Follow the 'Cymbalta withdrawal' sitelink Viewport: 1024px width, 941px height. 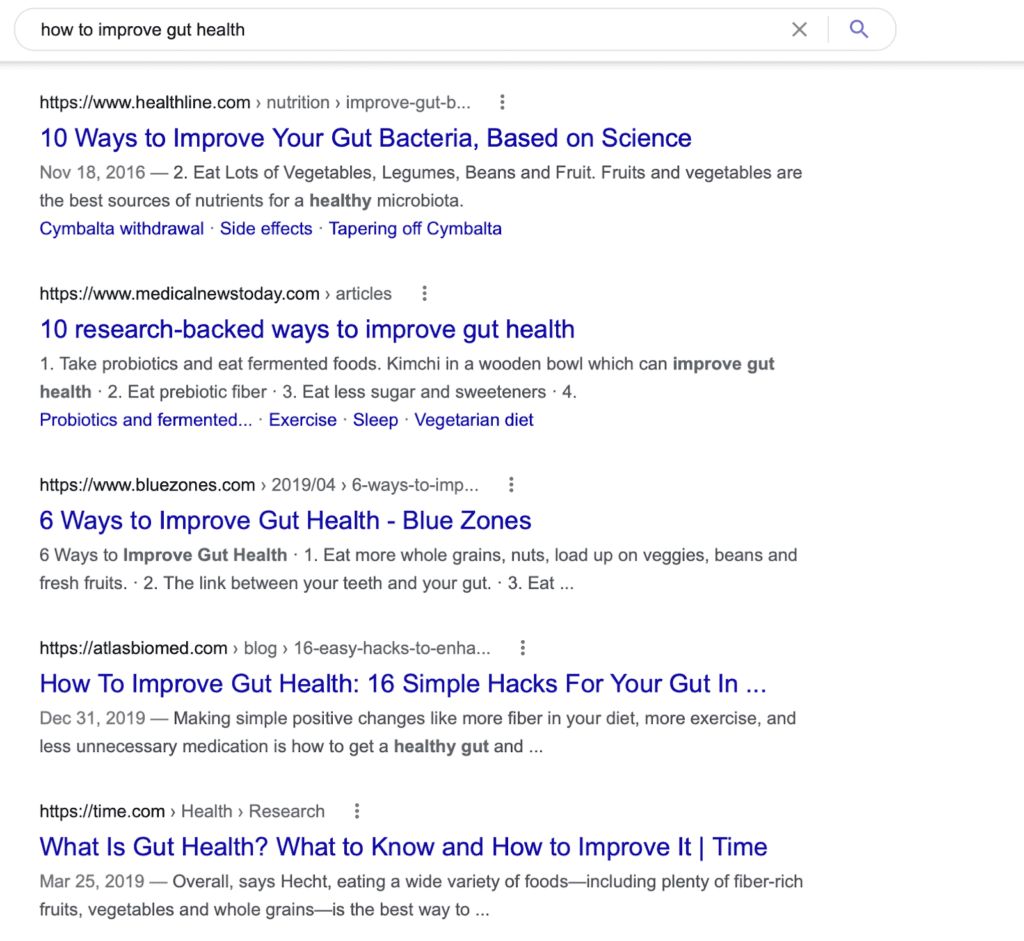[121, 229]
